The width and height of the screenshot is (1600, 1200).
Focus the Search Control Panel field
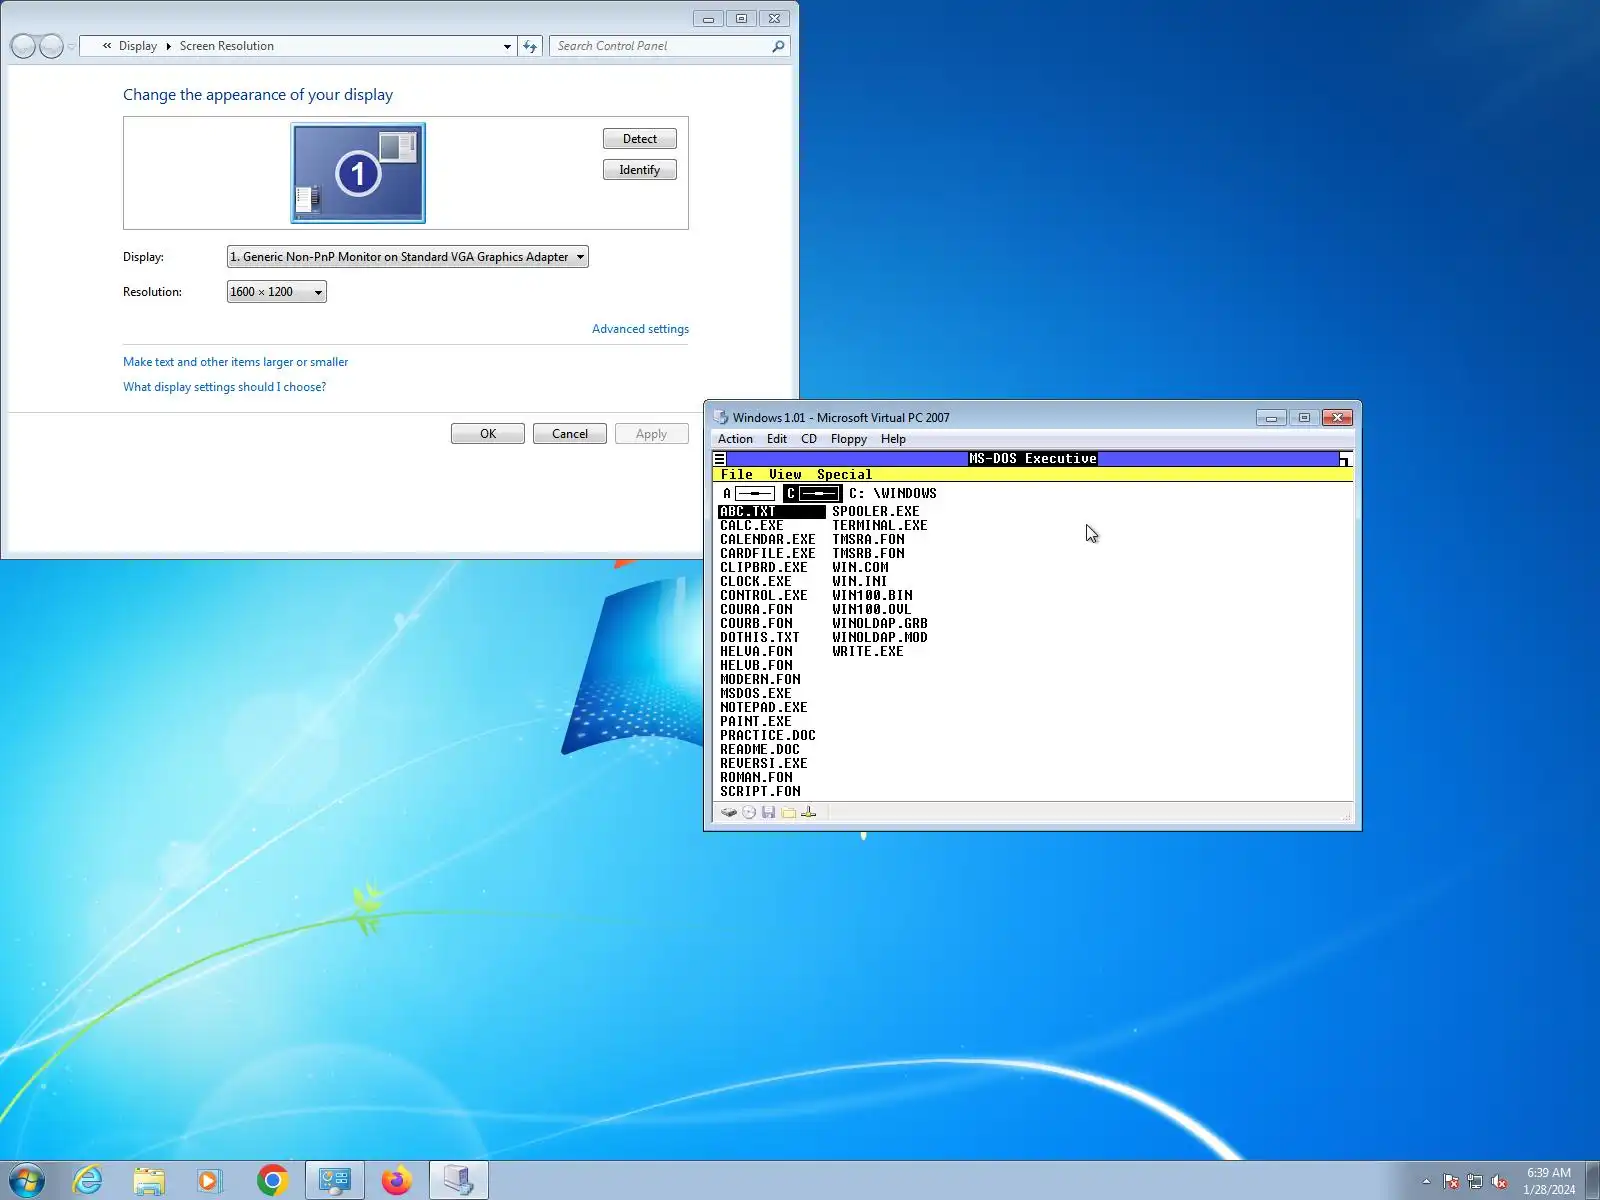pyautogui.click(x=660, y=46)
